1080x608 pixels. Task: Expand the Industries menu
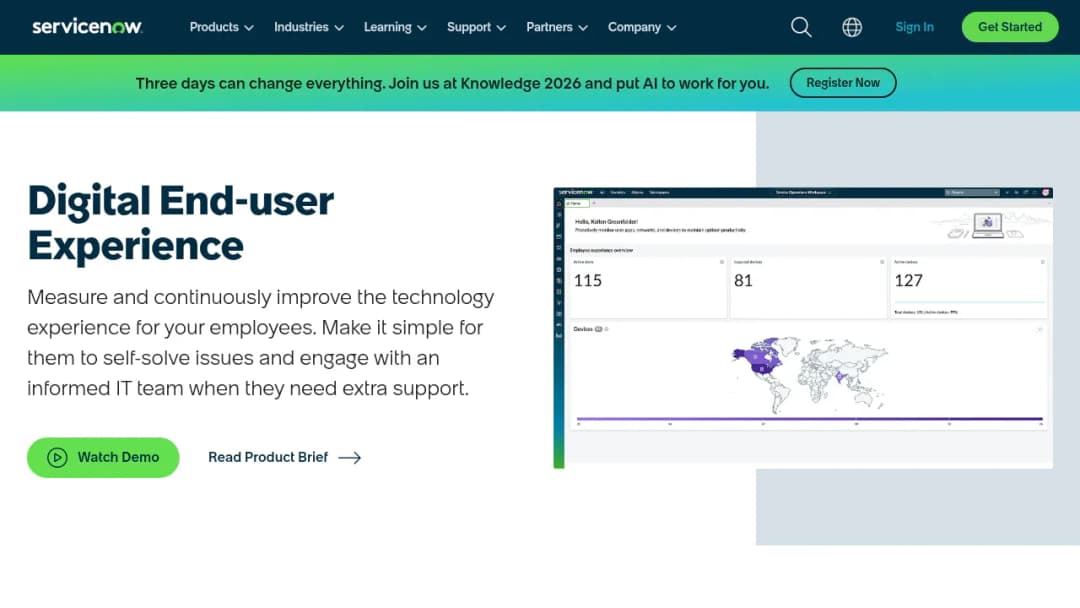click(x=309, y=27)
